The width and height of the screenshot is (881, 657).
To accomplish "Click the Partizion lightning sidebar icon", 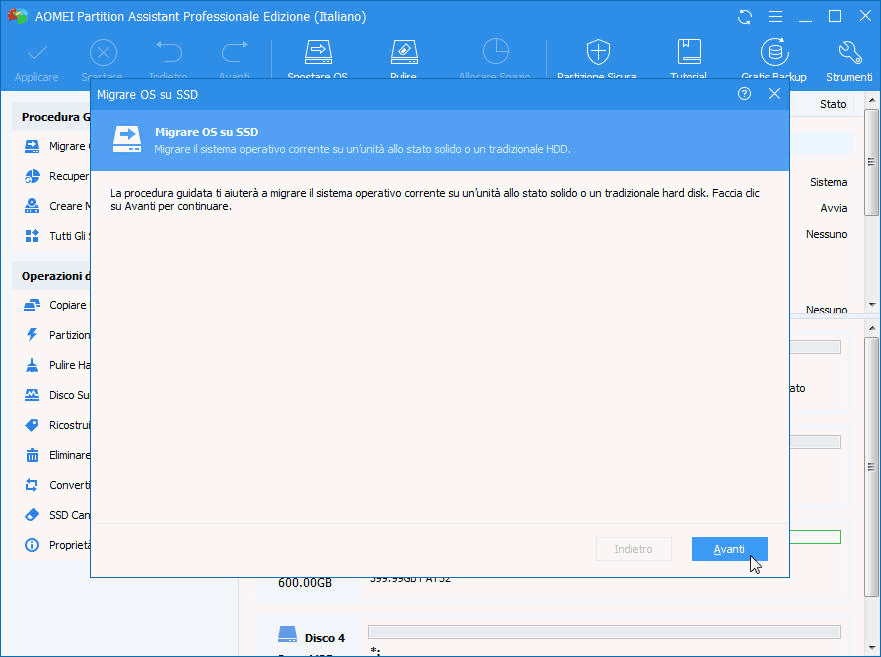I will 32,335.
